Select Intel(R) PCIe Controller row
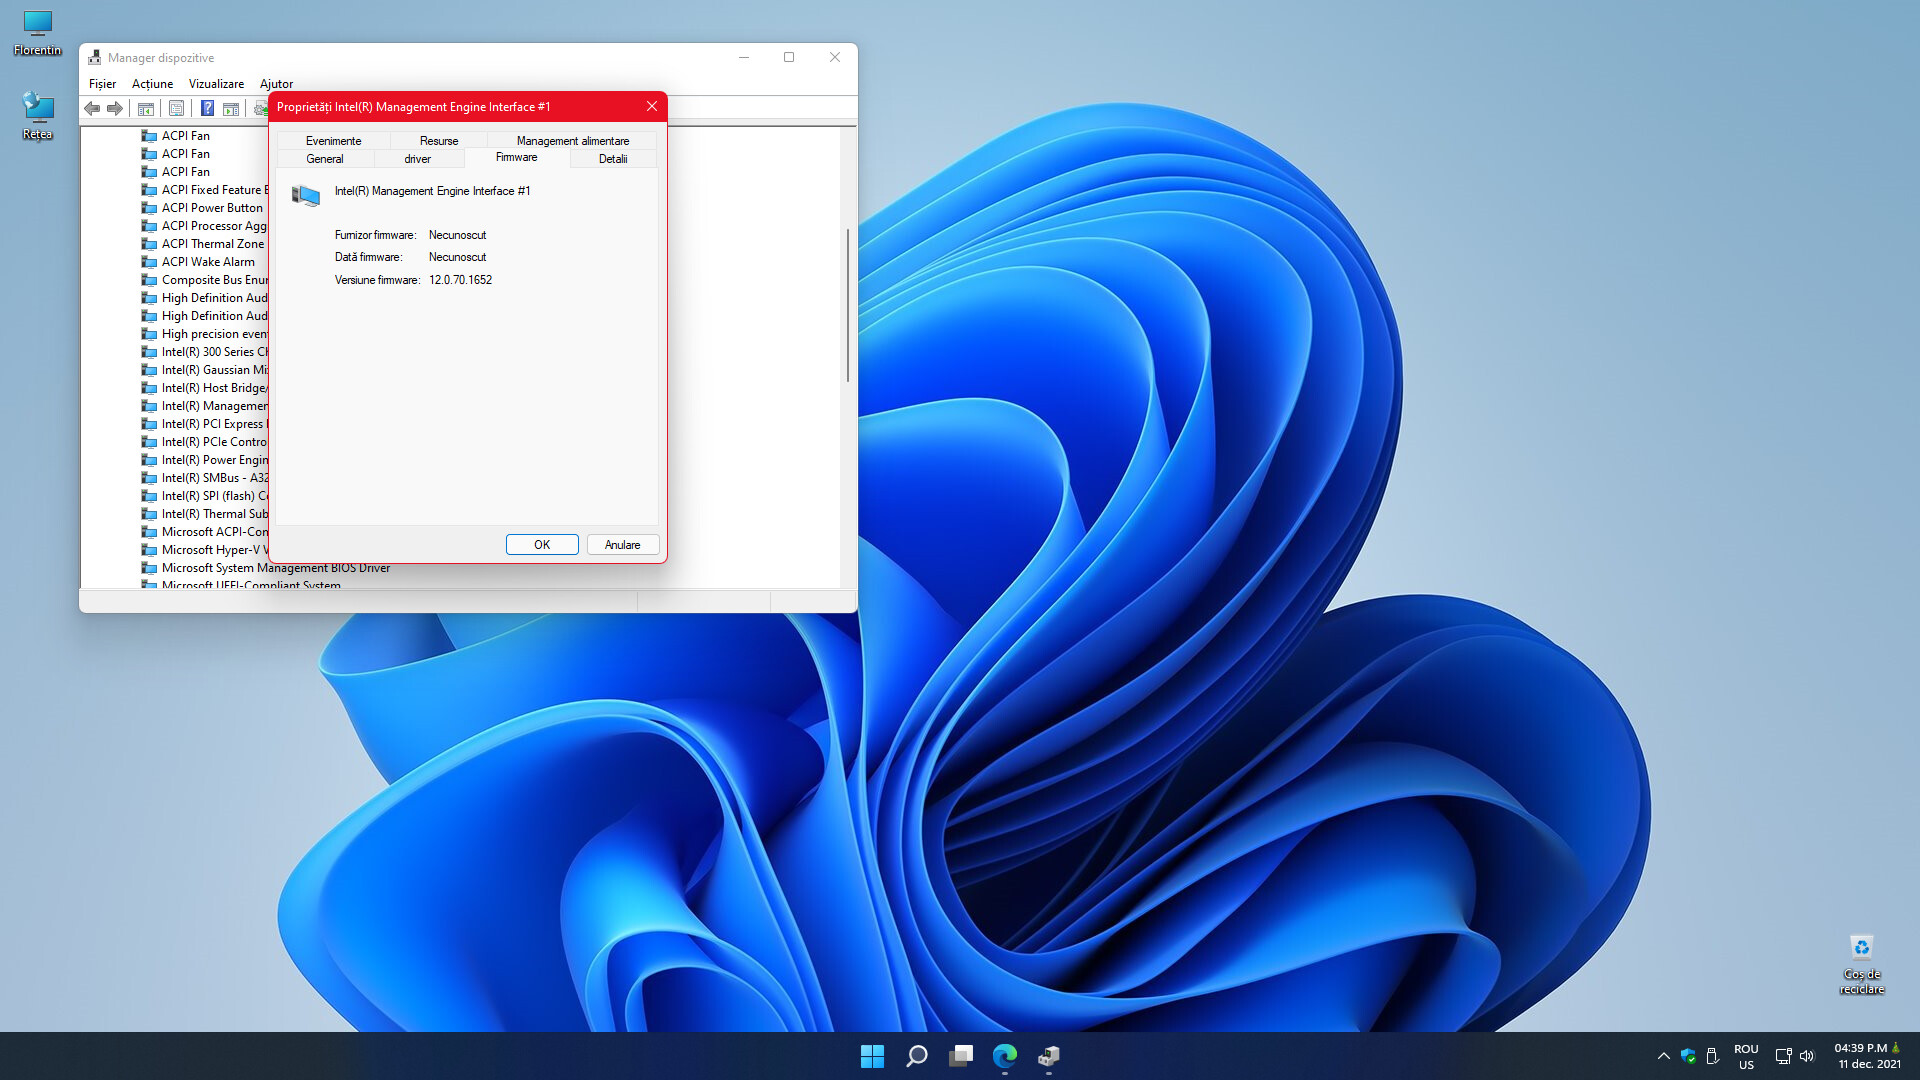 [x=205, y=442]
